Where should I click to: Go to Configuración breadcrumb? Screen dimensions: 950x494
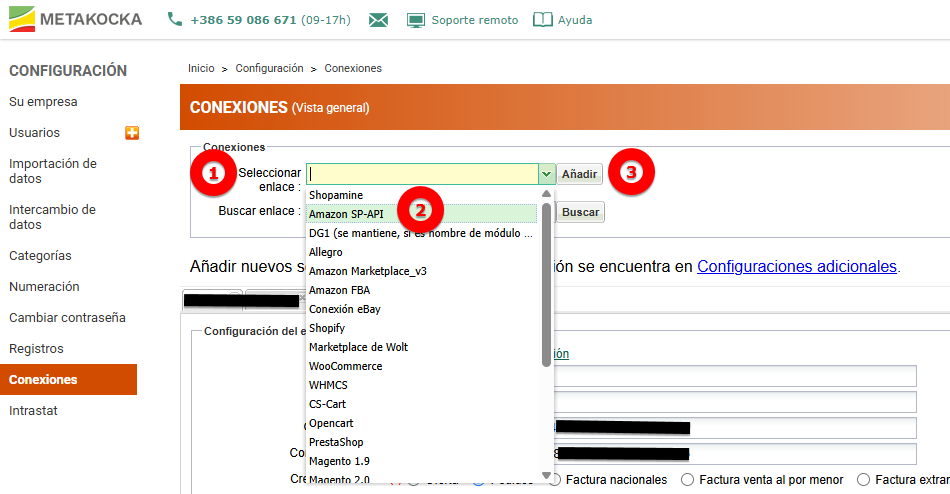(x=270, y=68)
